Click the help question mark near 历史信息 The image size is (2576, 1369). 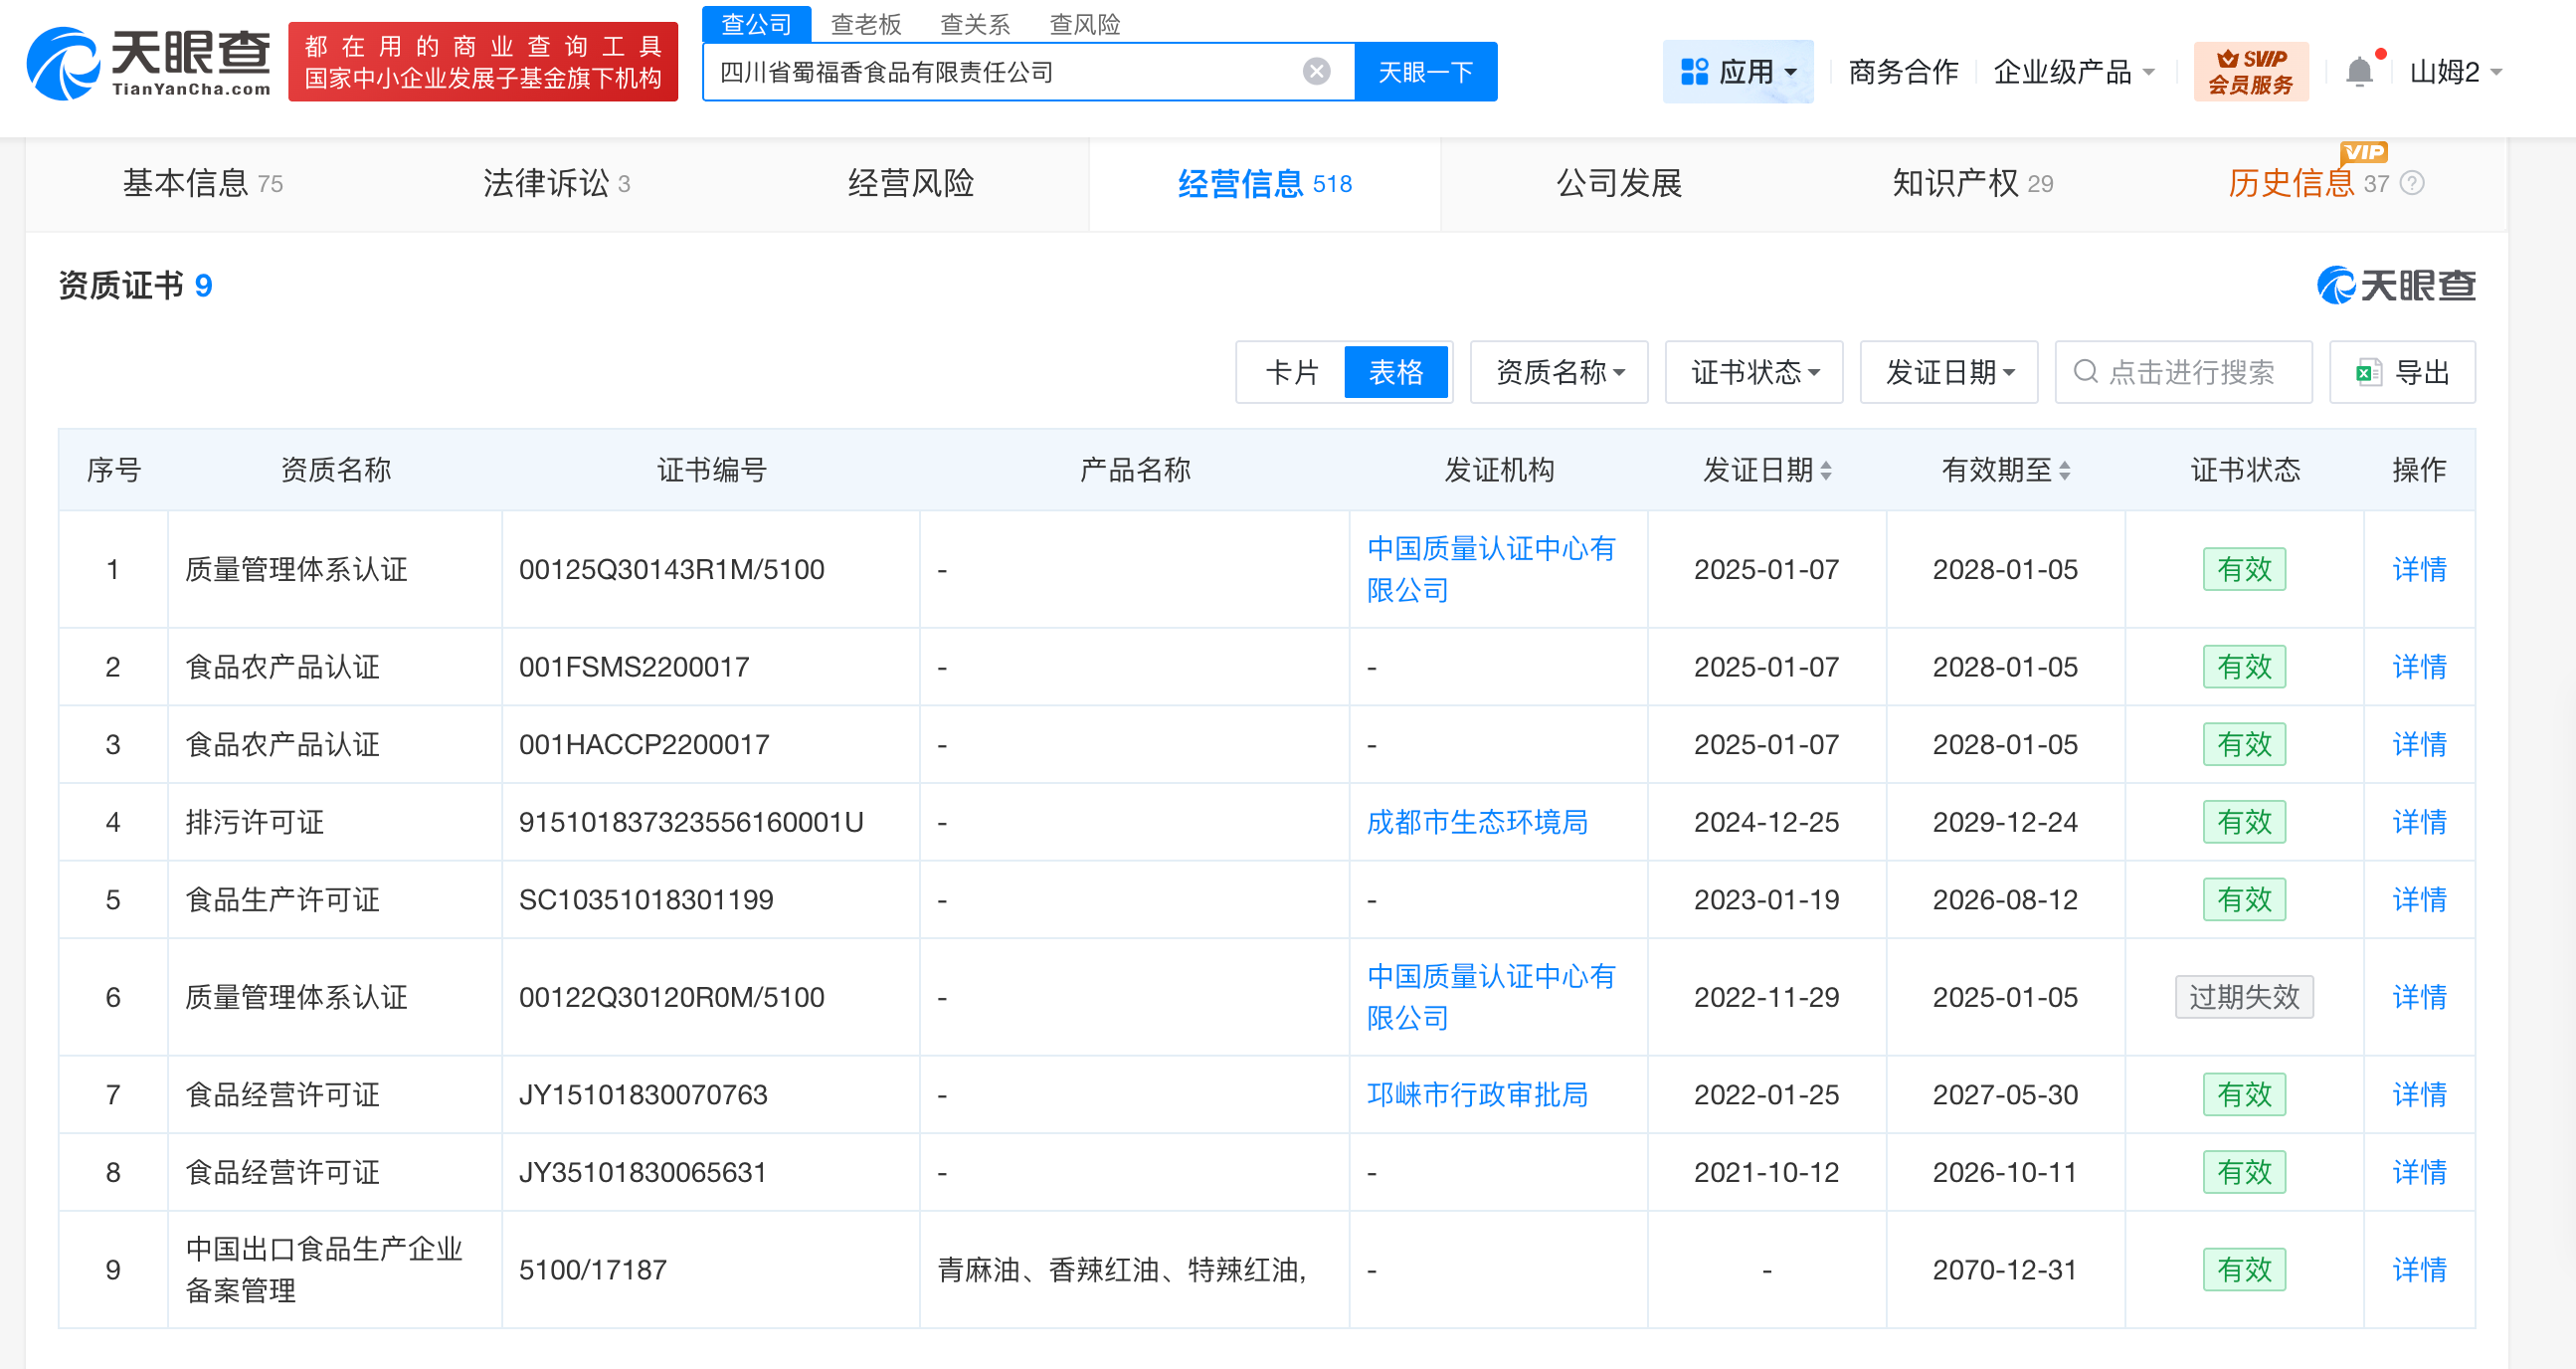(2411, 184)
